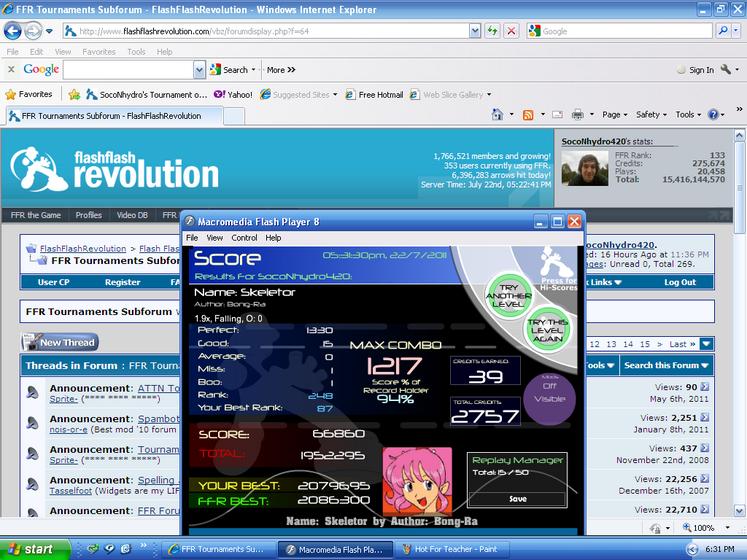
Task: Click the pink-haired anime character image
Action: click(417, 481)
